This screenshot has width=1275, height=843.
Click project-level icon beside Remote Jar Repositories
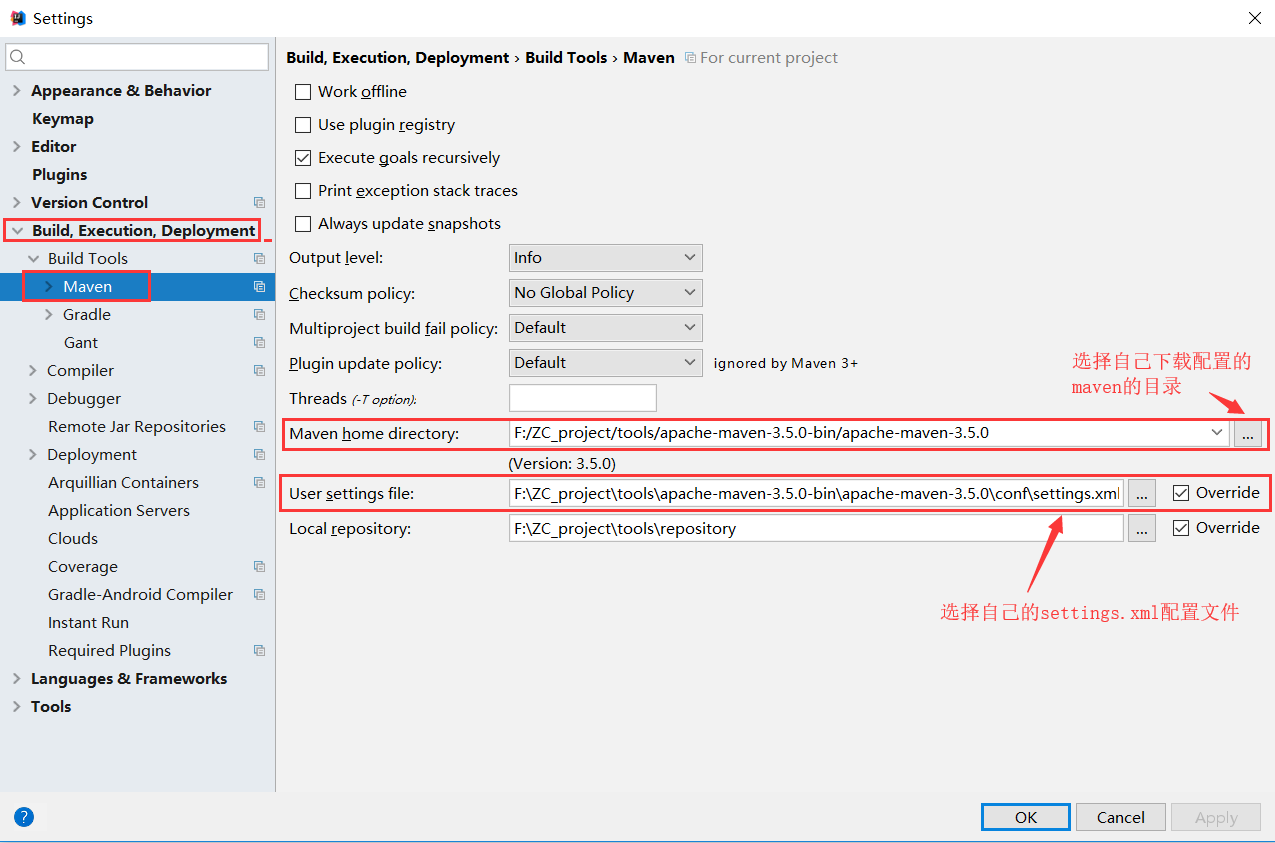pyautogui.click(x=259, y=426)
